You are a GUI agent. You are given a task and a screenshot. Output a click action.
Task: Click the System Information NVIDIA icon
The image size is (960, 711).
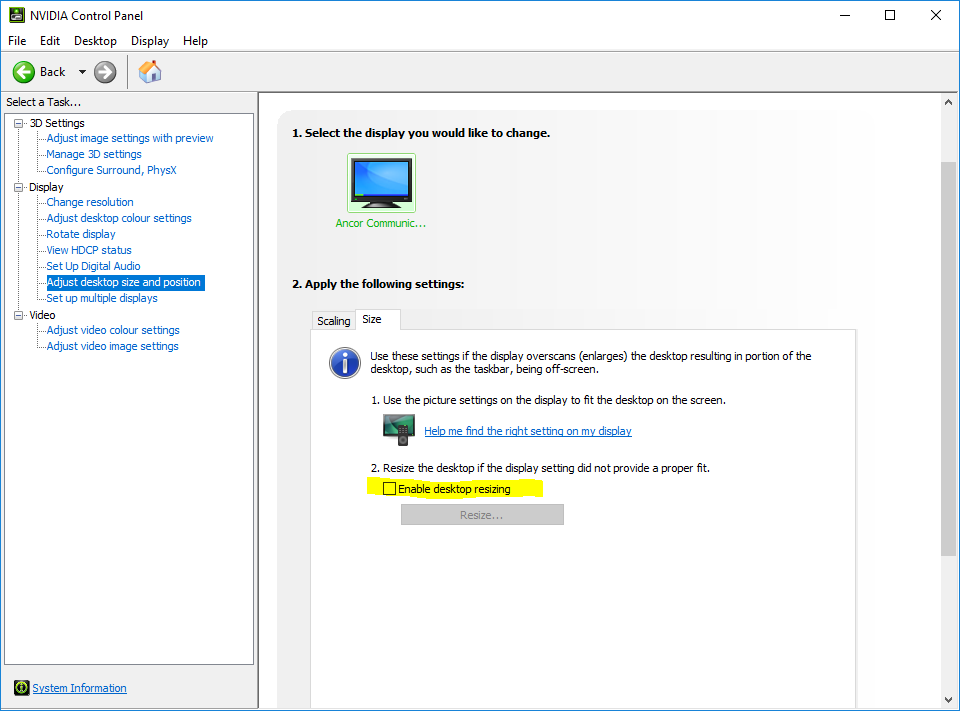(21, 688)
